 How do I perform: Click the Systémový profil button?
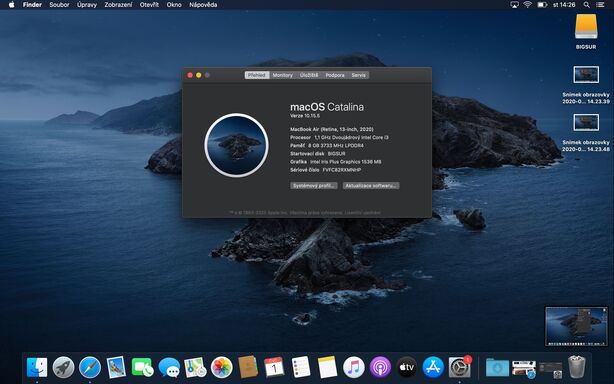pos(314,186)
